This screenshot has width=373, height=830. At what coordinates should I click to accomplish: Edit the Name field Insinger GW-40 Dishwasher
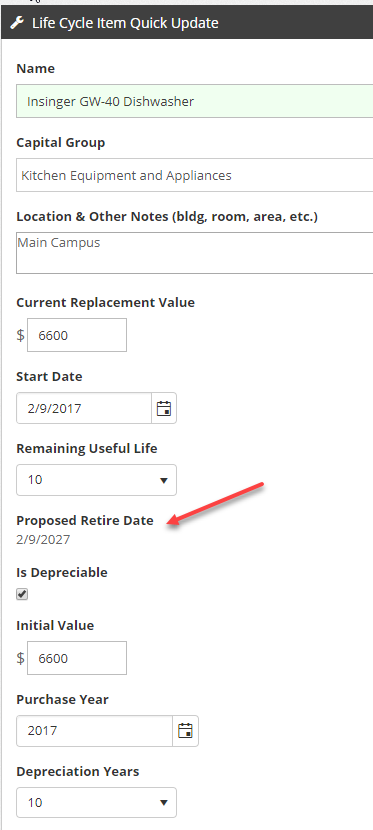coord(195,101)
